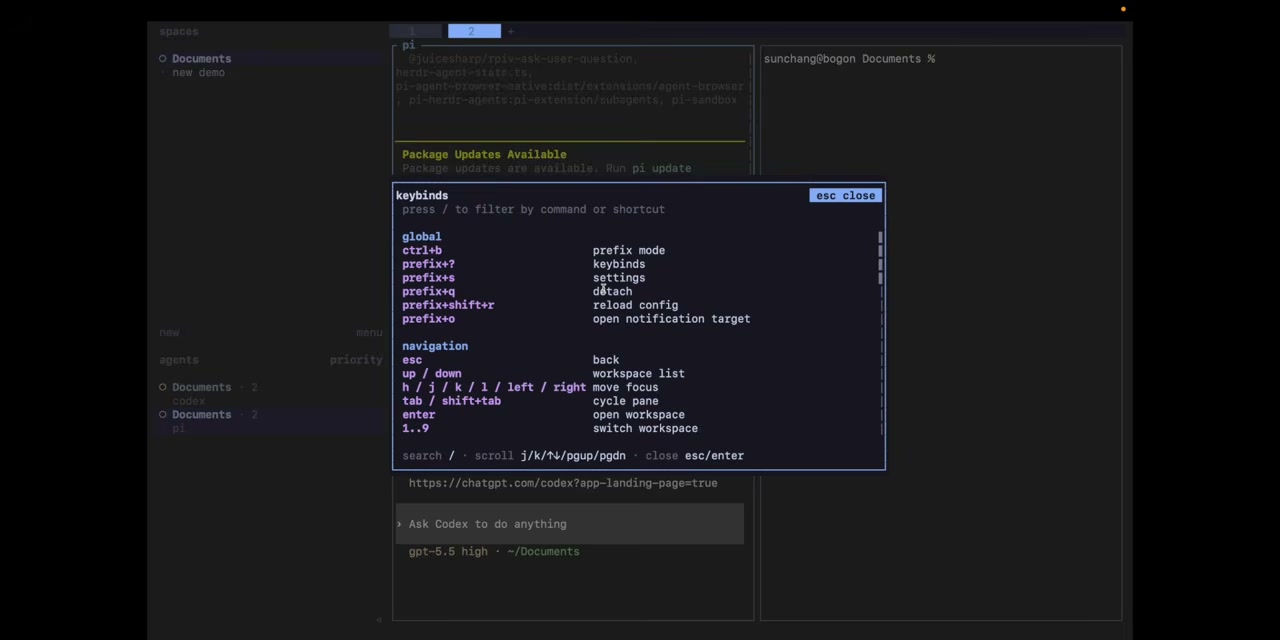Click the esc close button in keybinds
Viewport: 1280px width, 640px height.
click(845, 195)
